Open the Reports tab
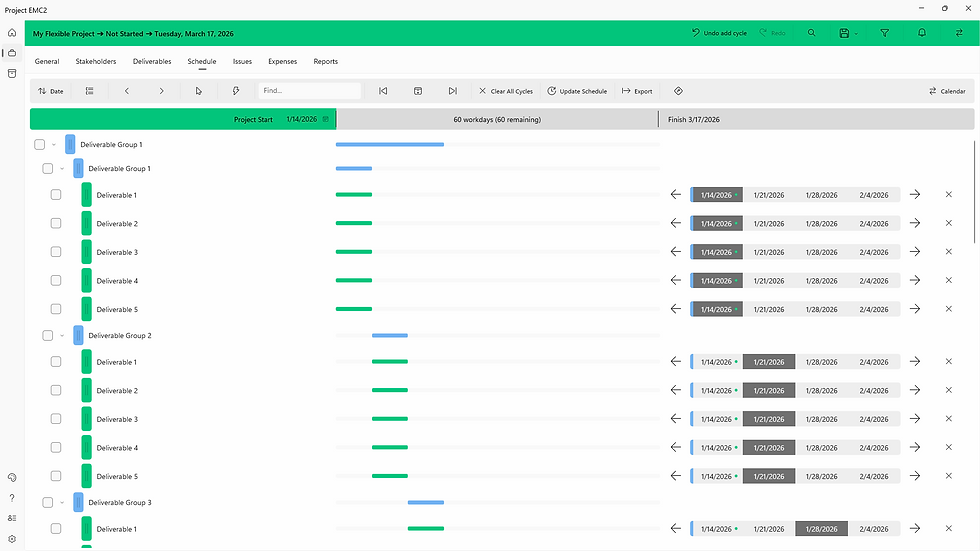This screenshot has height=551, width=980. tap(326, 61)
